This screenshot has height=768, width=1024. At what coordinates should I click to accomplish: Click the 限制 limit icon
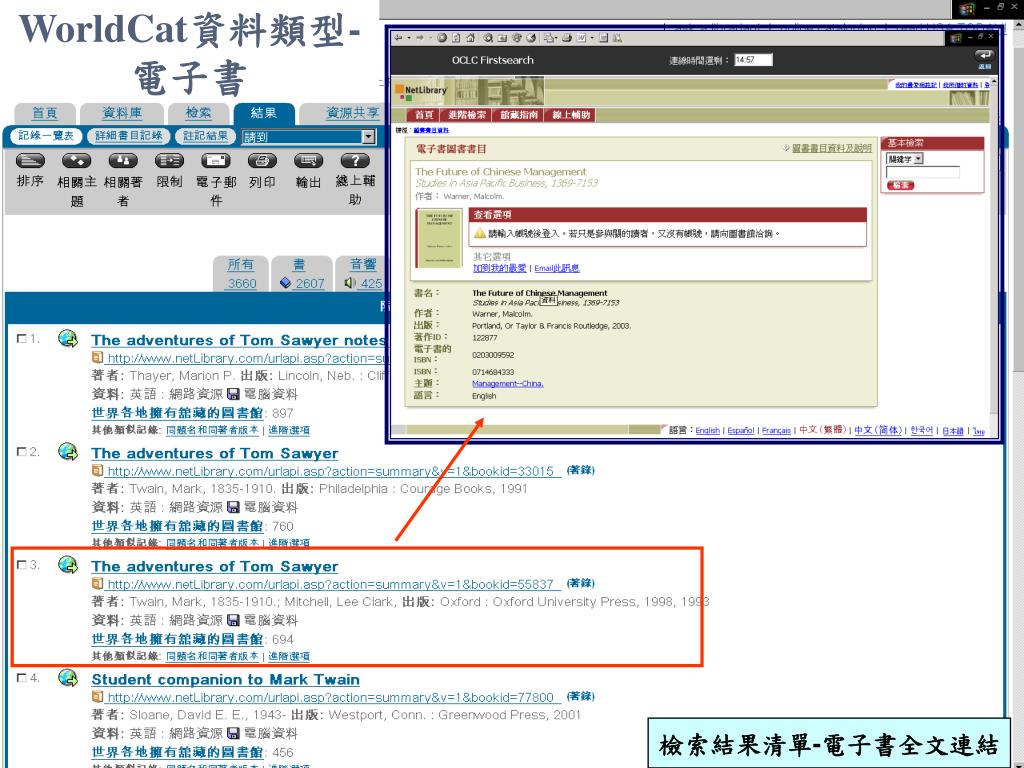click(x=169, y=161)
